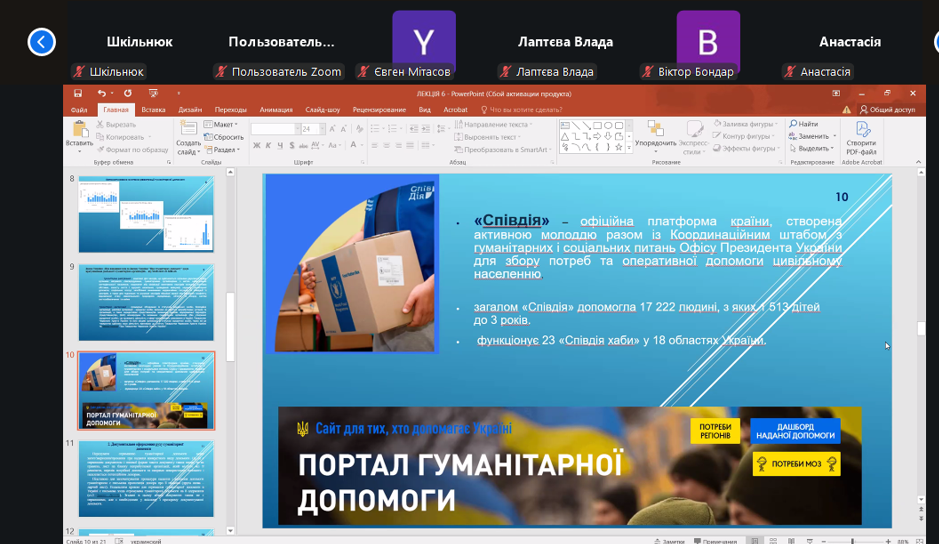This screenshot has height=544, width=939.
Task: Click the Save icon in quick access toolbar
Action: pos(78,93)
